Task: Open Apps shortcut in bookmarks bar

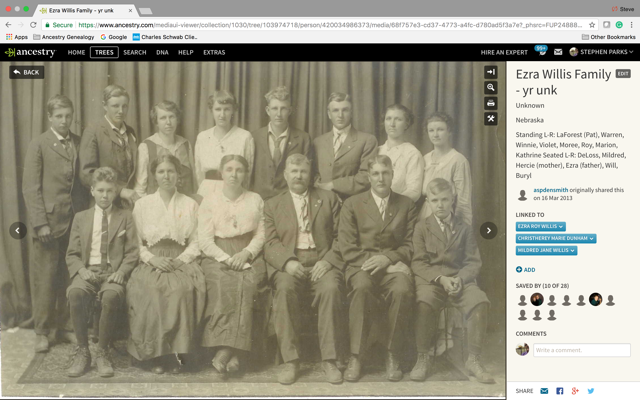Action: tap(16, 37)
